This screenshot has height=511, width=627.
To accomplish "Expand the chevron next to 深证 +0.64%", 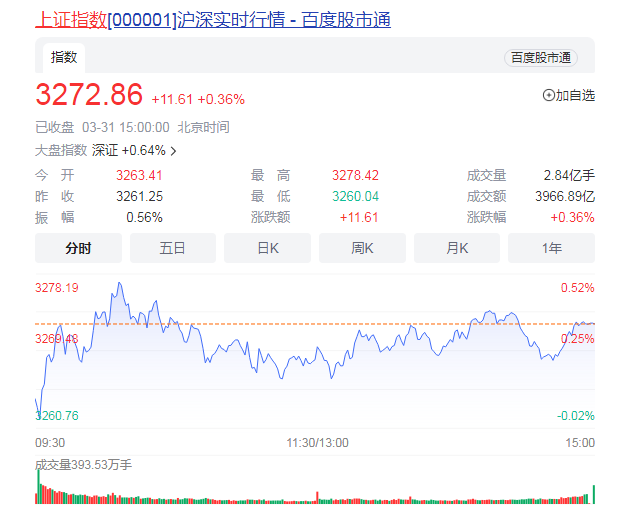I will [174, 151].
